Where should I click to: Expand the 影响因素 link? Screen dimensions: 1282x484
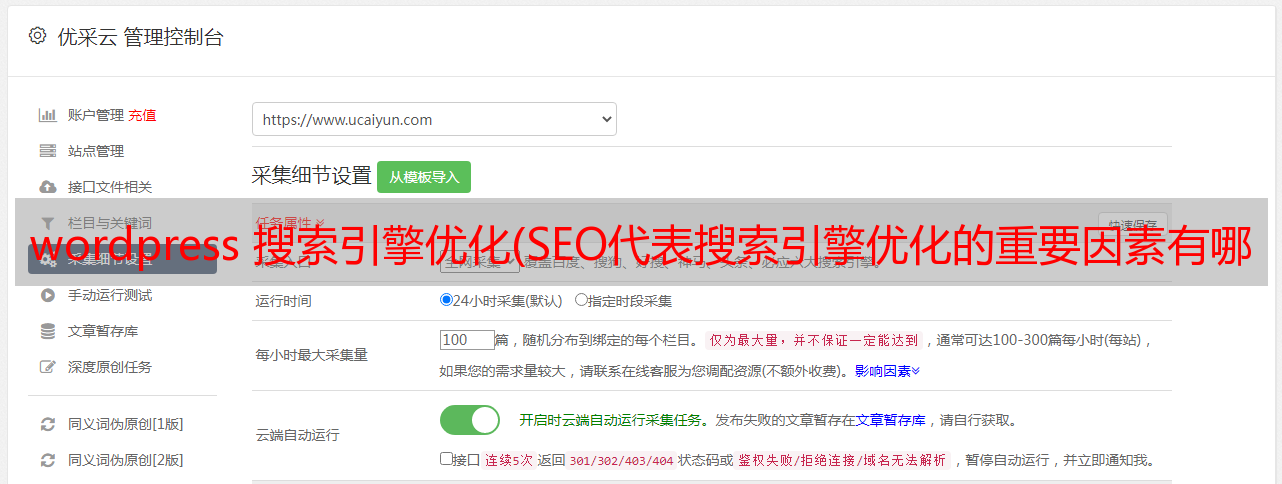(887, 371)
